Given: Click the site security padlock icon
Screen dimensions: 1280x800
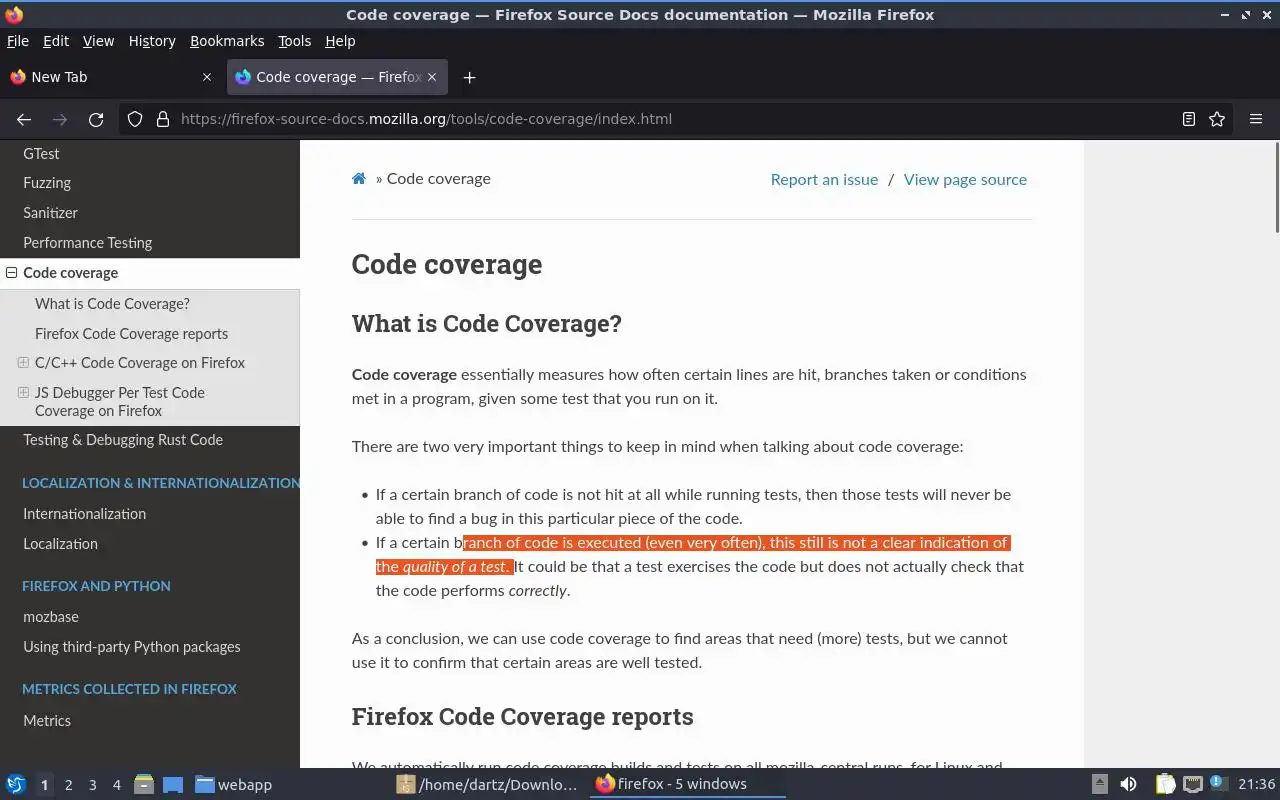Looking at the screenshot, I should tap(163, 119).
